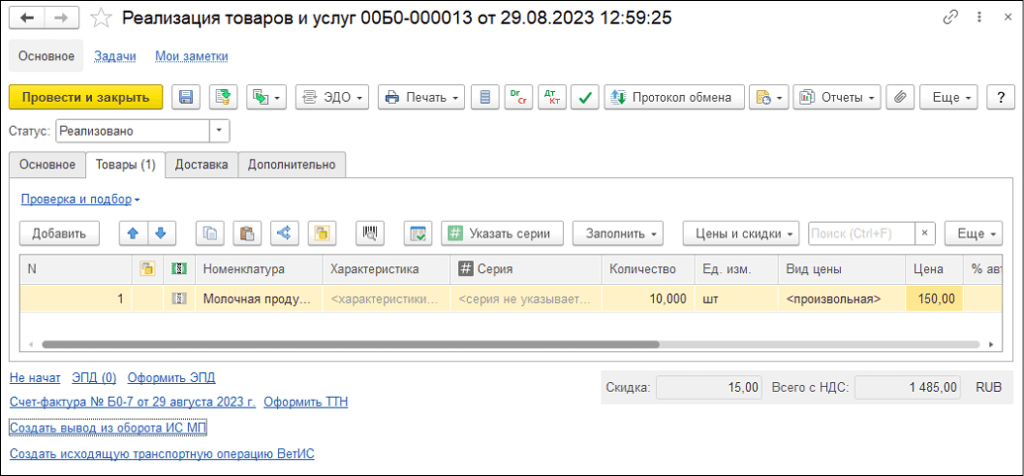Paste rows with the clipboard icon
This screenshot has height=476, width=1024.
pyautogui.click(x=248, y=233)
